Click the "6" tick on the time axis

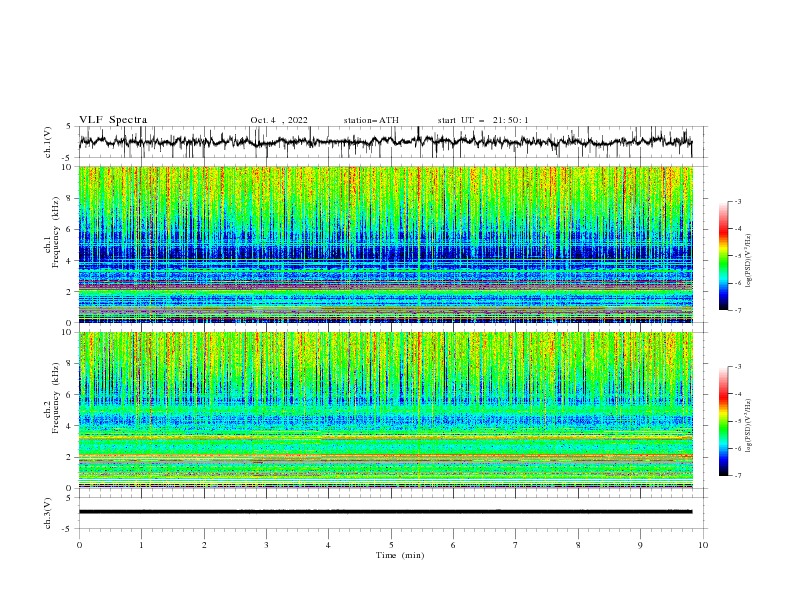[453, 545]
